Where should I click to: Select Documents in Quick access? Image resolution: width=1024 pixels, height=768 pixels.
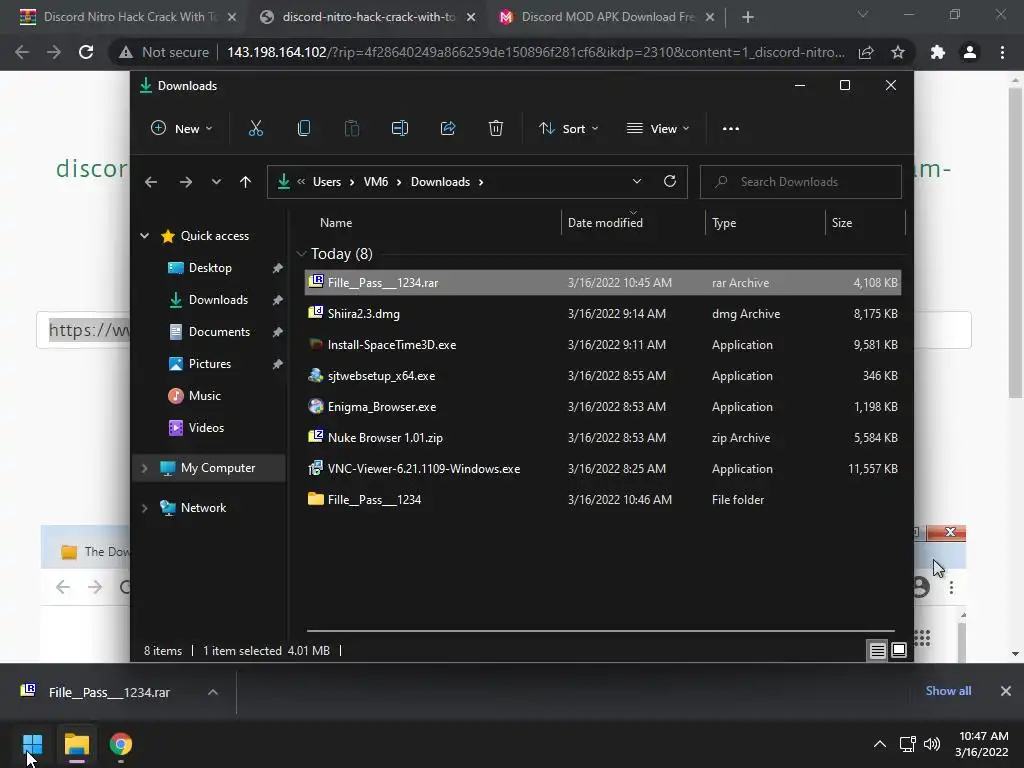219,332
